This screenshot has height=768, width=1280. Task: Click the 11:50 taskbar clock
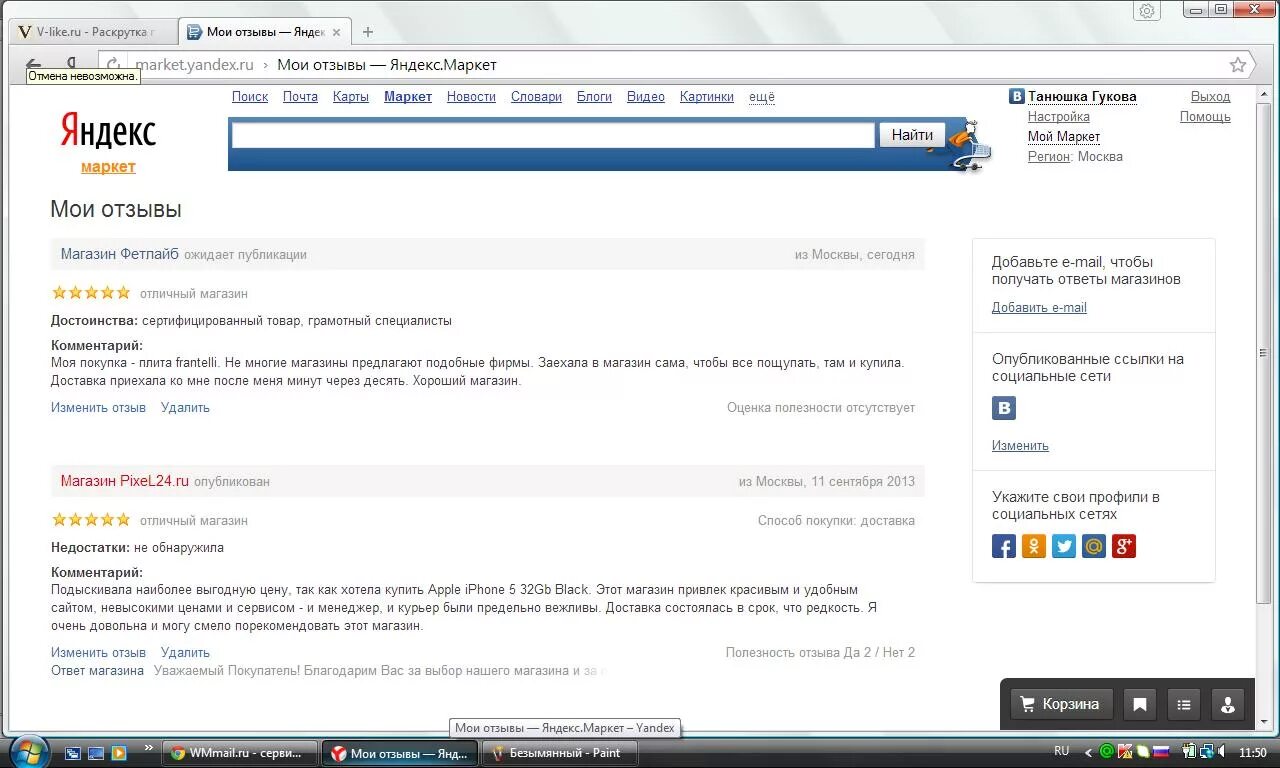pos(1253,752)
